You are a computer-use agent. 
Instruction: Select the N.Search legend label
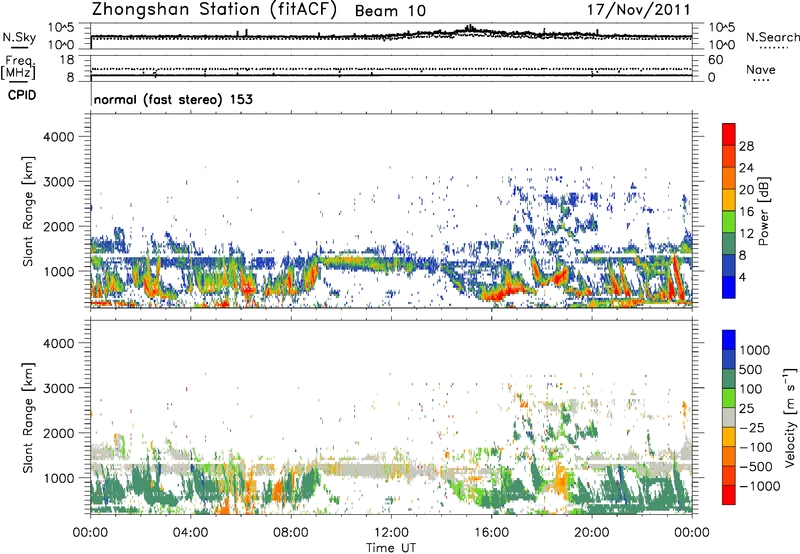(x=772, y=36)
